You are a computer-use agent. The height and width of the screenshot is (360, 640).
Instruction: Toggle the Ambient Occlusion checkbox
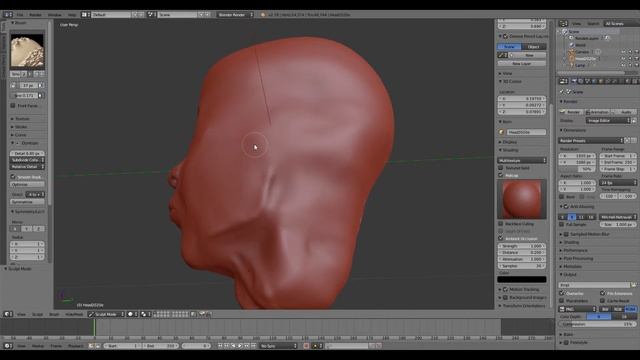pos(500,238)
